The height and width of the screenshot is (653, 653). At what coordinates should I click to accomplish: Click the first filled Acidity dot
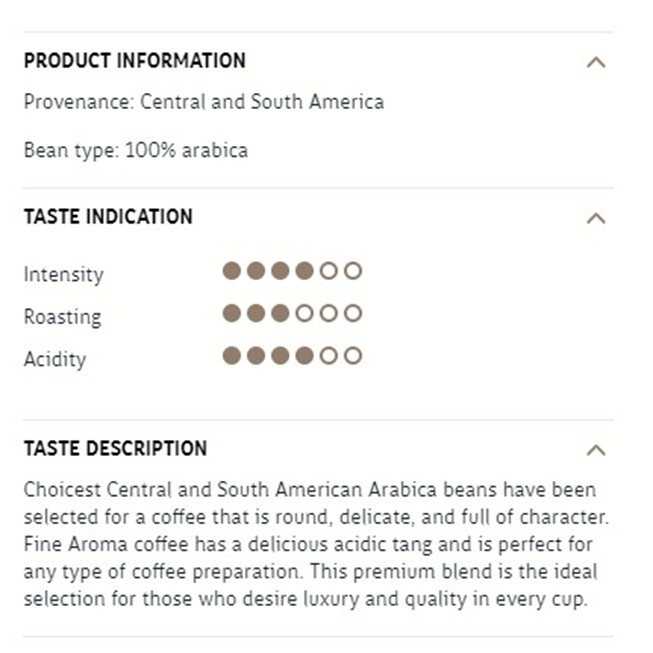[232, 356]
